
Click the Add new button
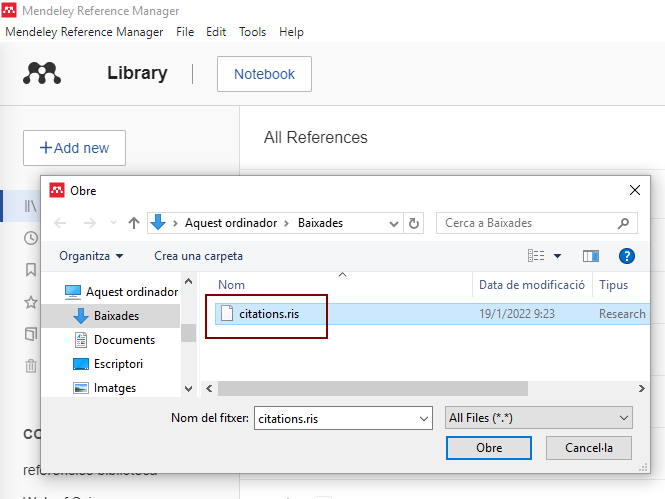click(74, 148)
